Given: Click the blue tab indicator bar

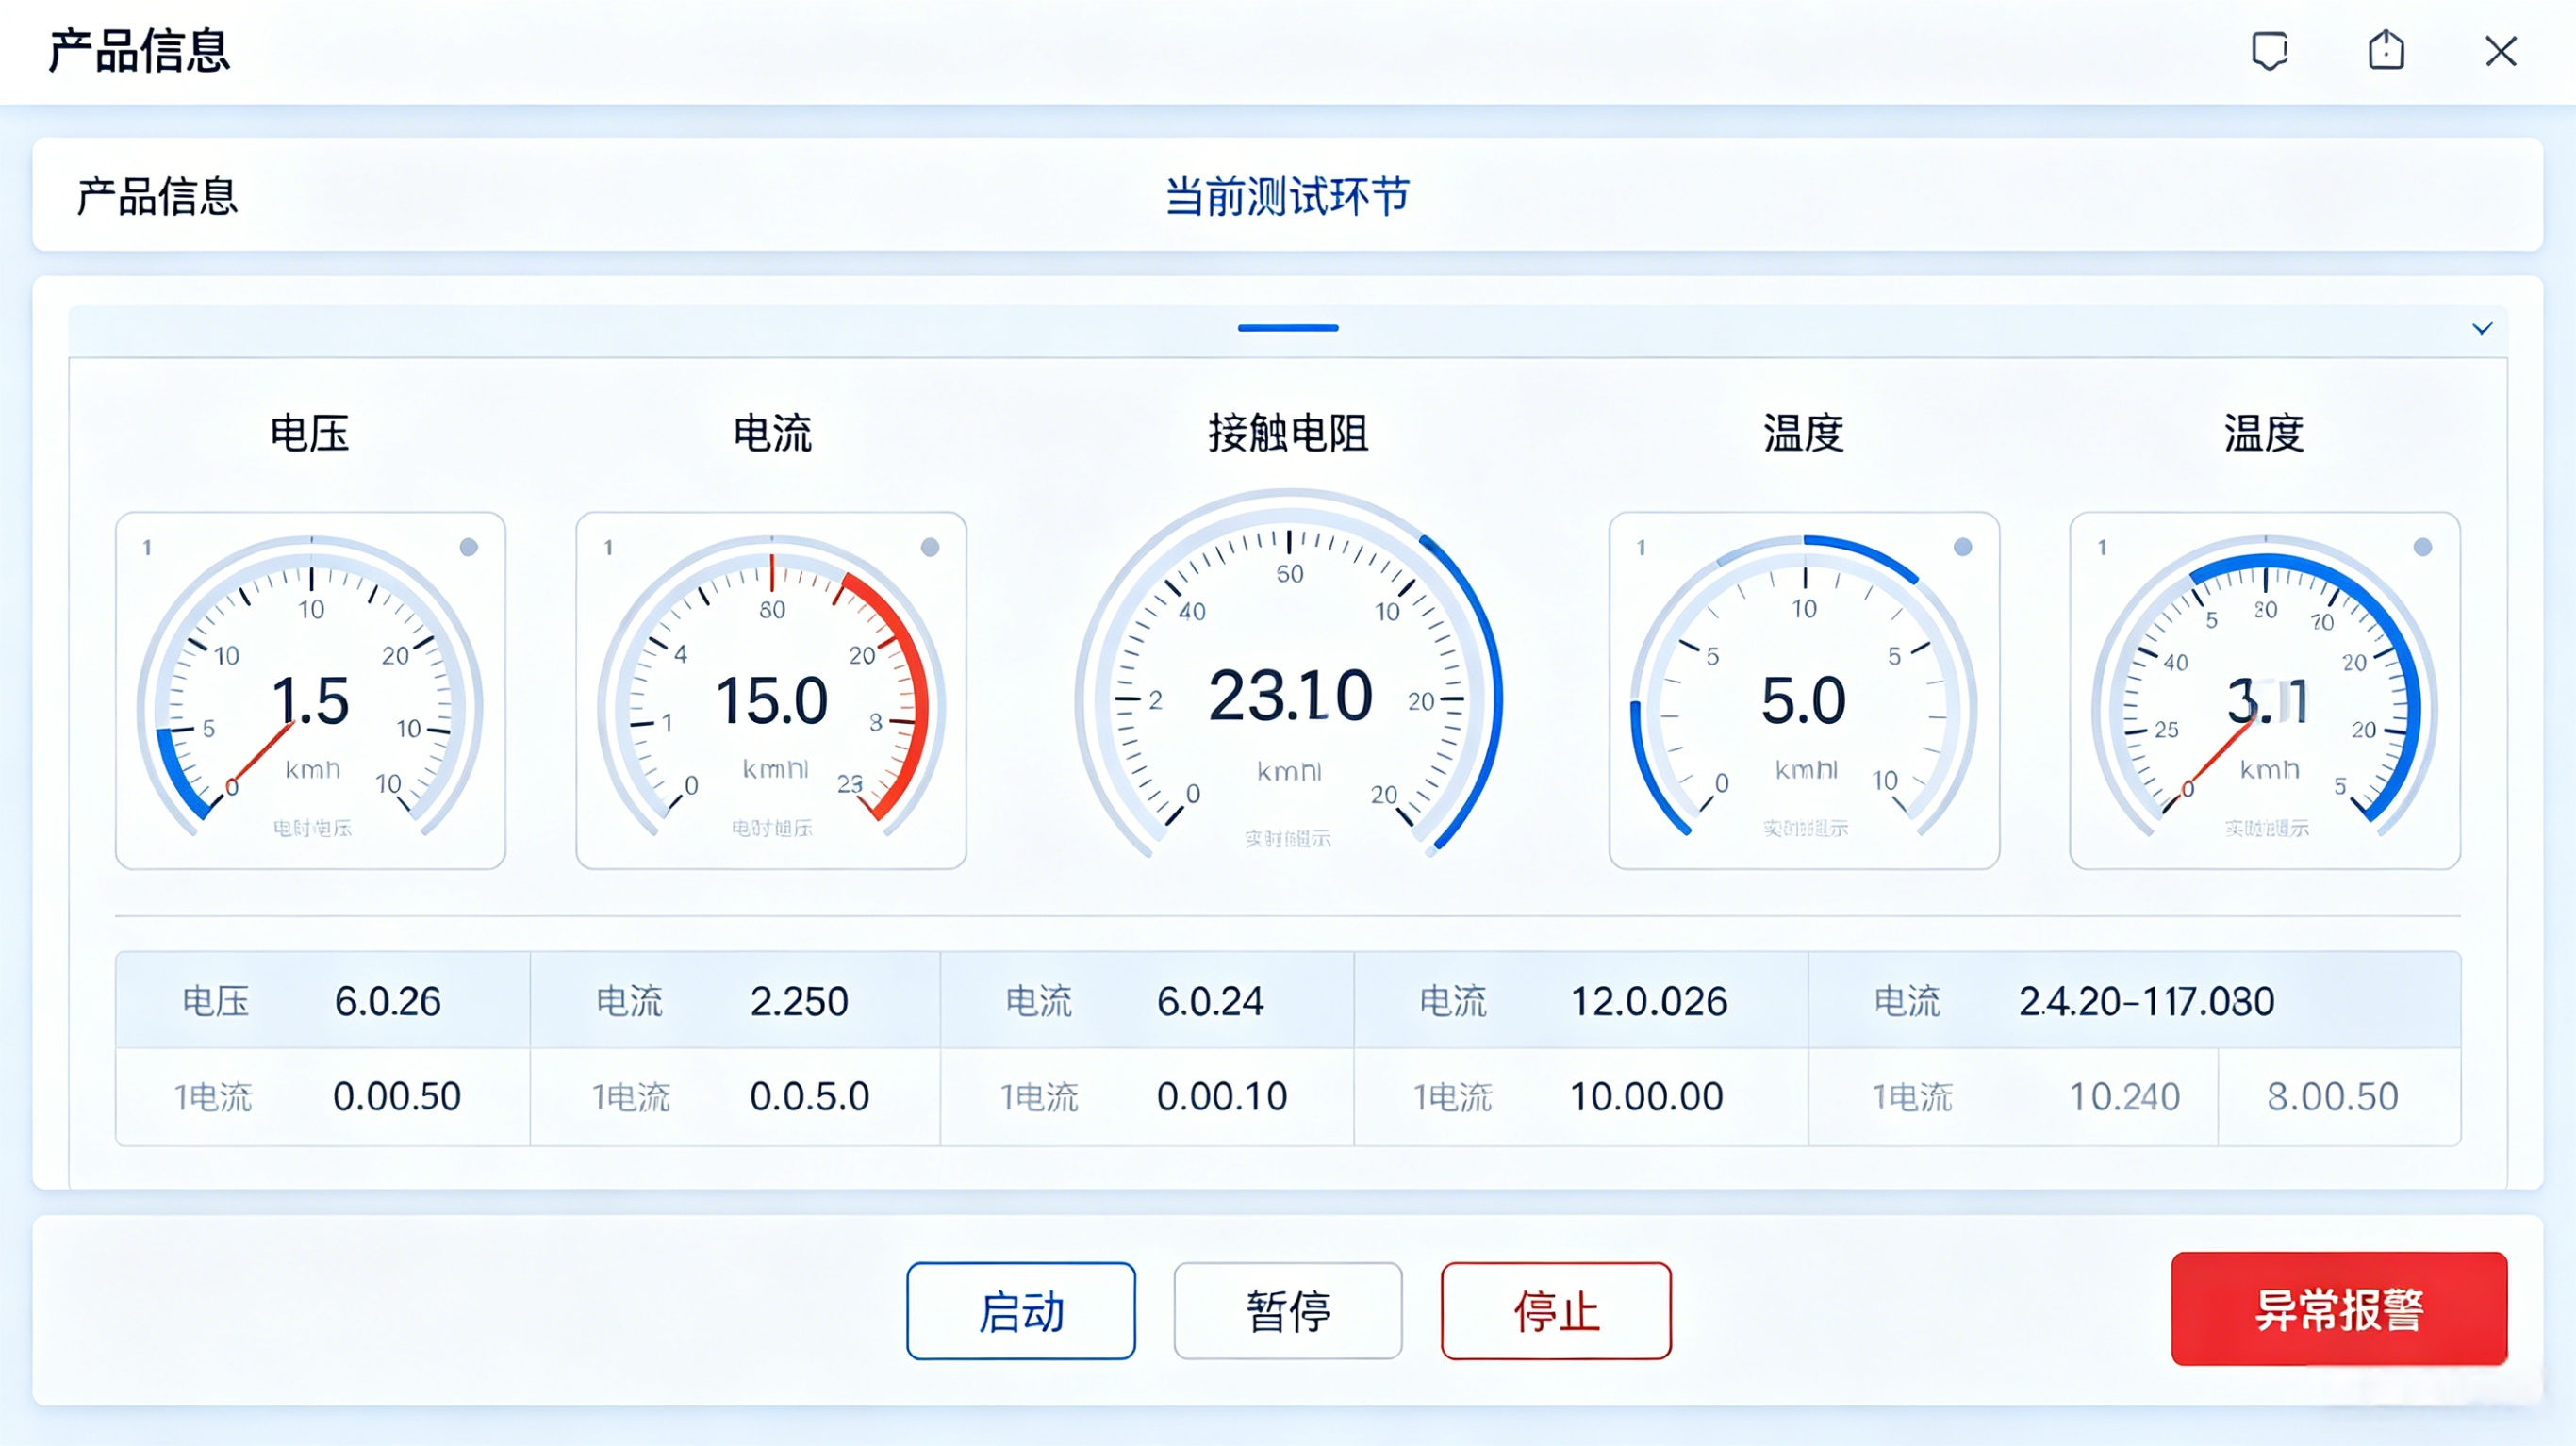Looking at the screenshot, I should click(1287, 328).
